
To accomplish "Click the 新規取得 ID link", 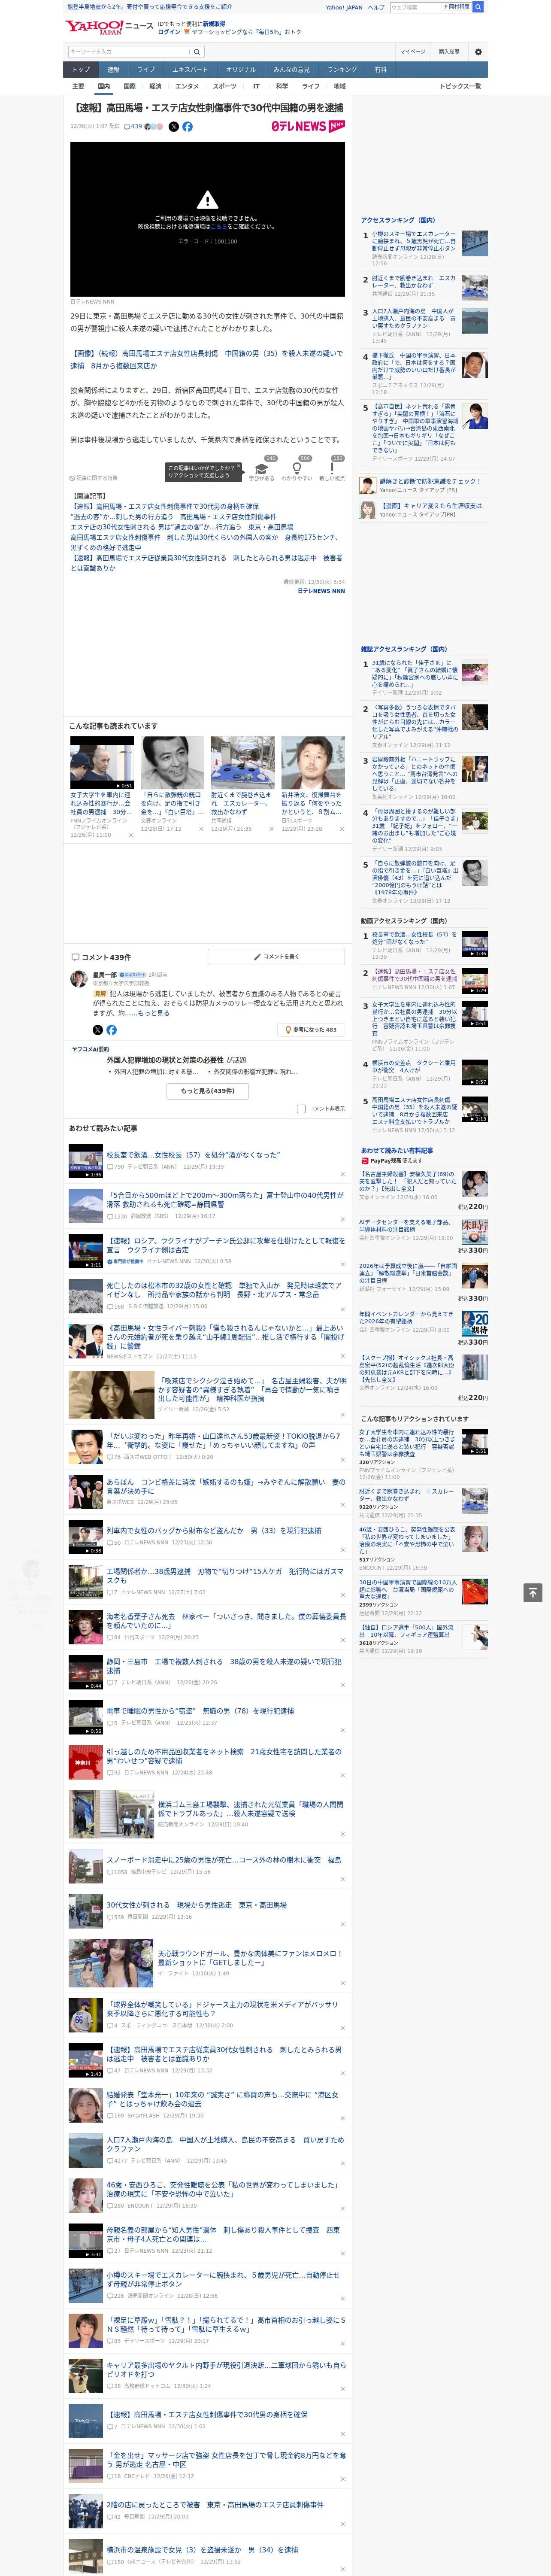I will 214,24.
